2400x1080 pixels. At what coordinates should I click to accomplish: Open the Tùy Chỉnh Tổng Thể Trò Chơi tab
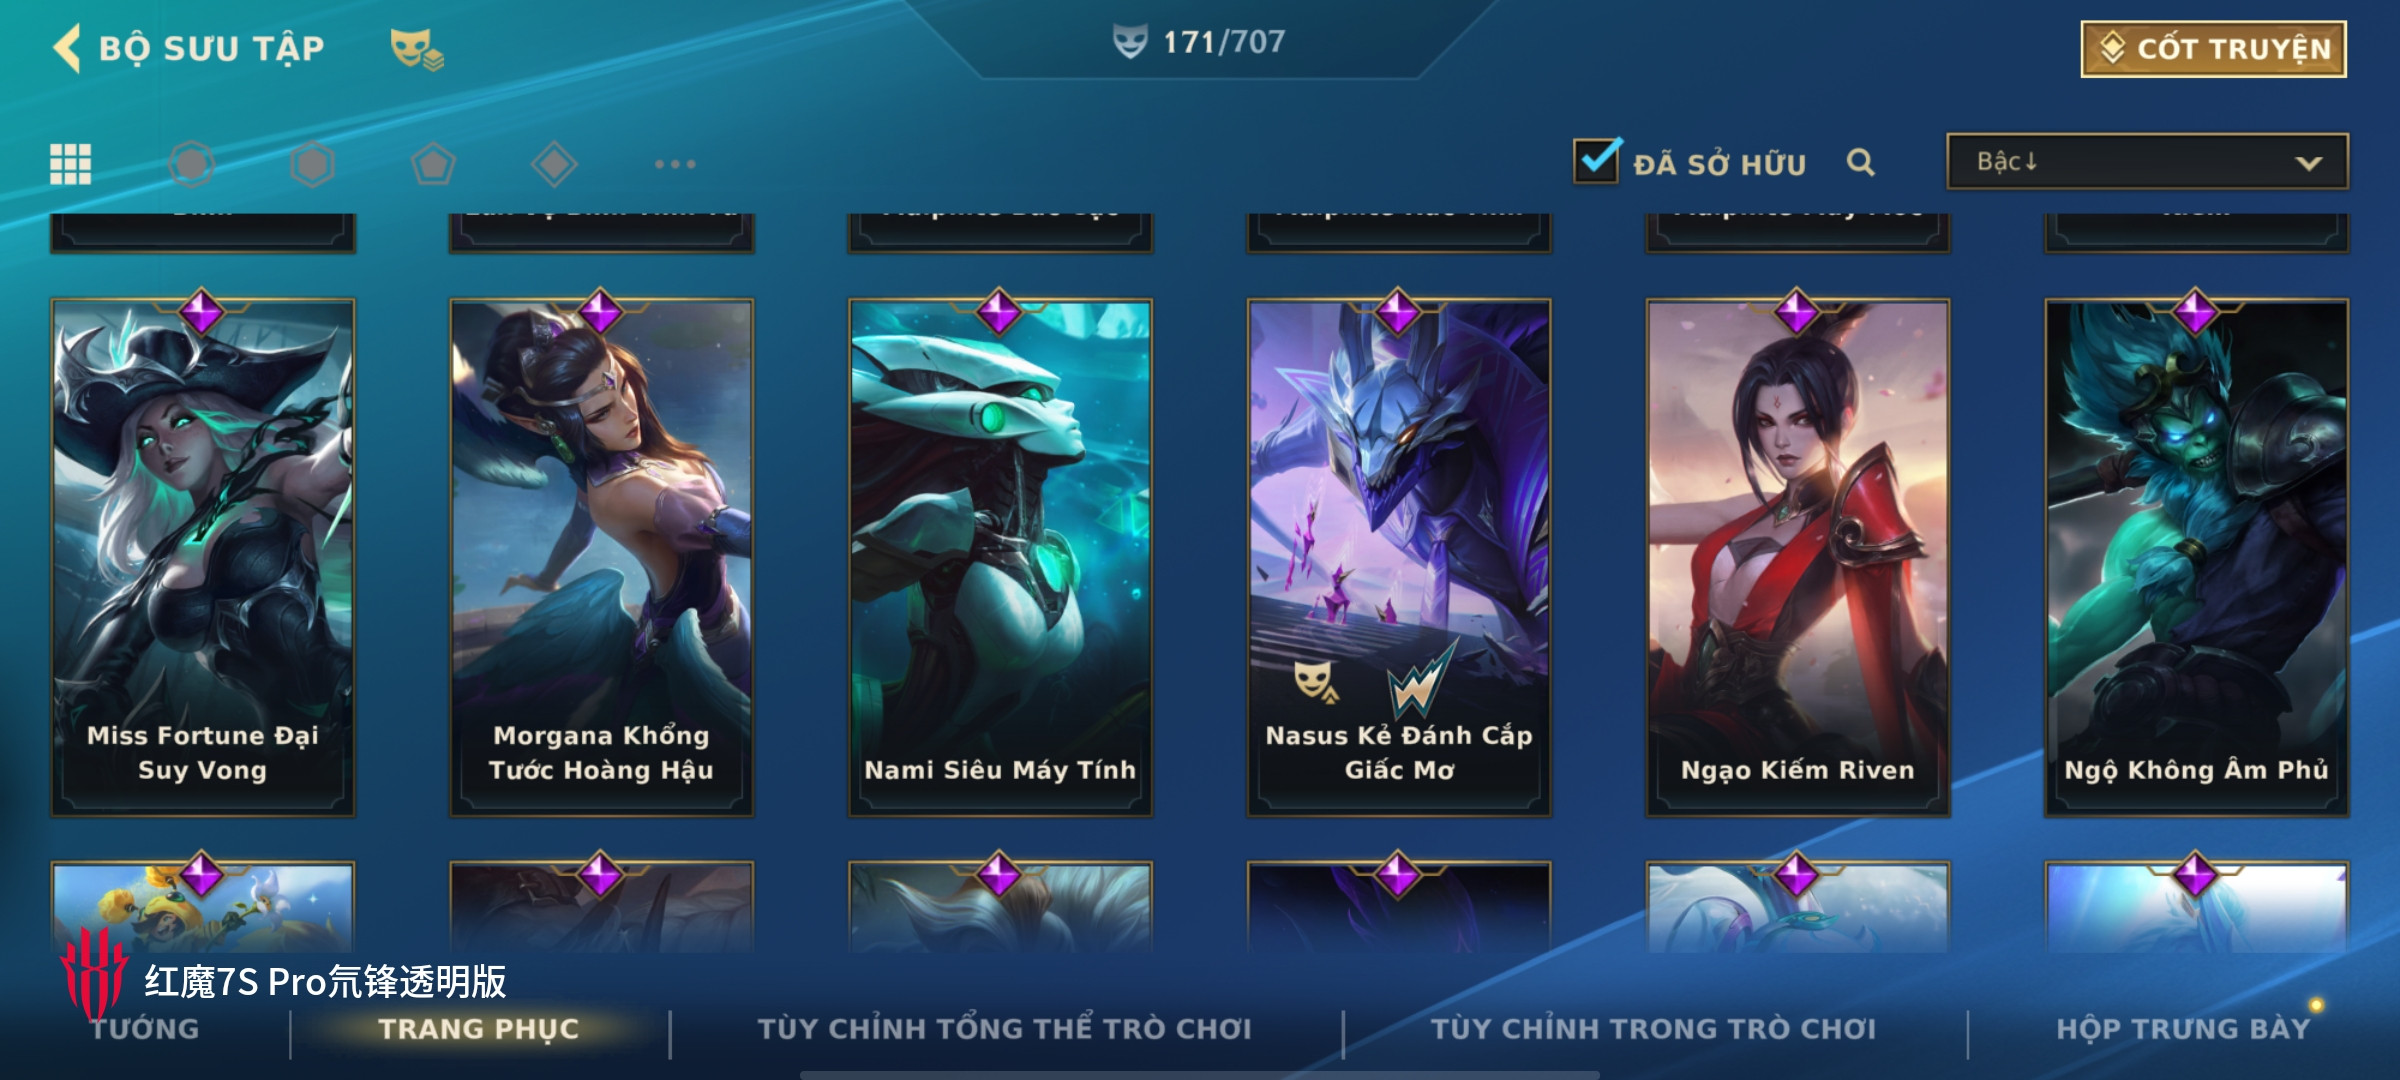[x=1004, y=1029]
